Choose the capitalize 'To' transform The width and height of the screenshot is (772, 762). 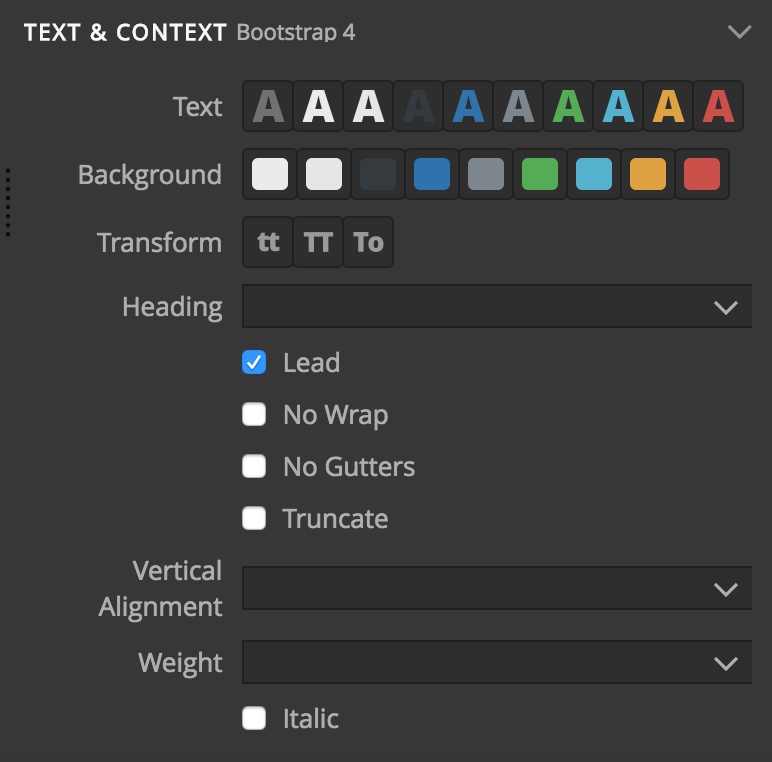[x=368, y=242]
